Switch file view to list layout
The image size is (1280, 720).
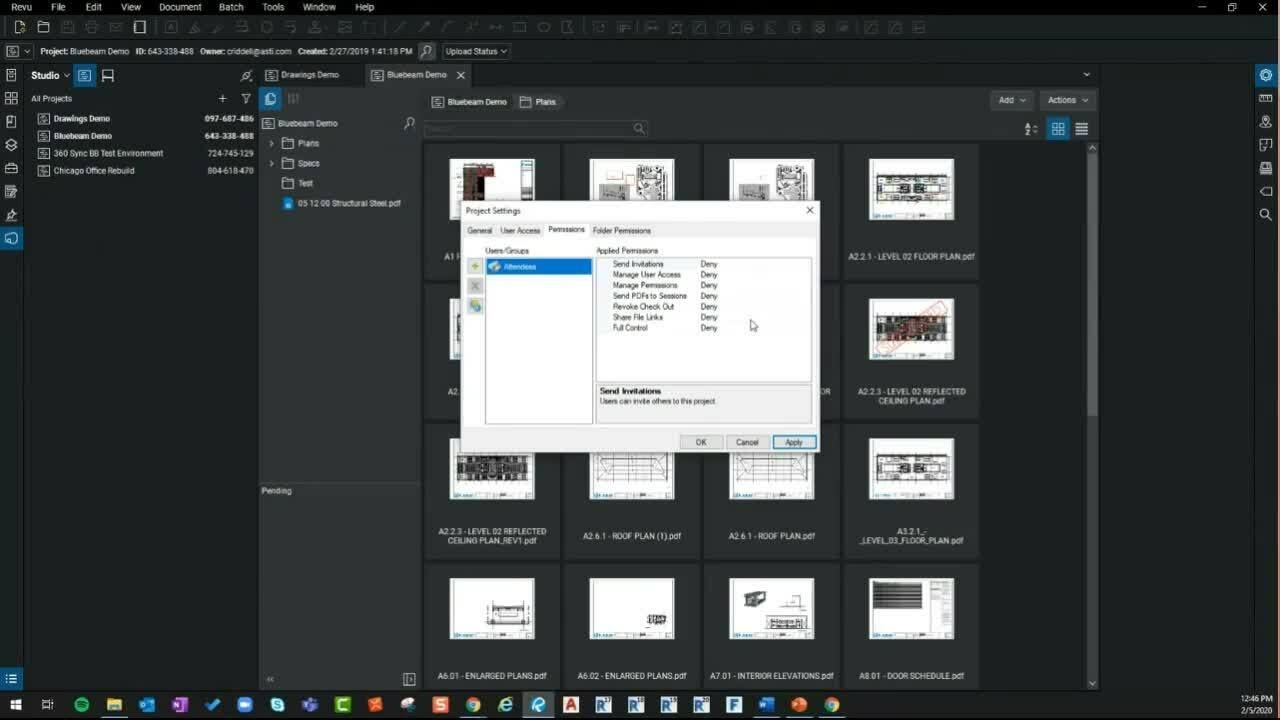click(1081, 129)
